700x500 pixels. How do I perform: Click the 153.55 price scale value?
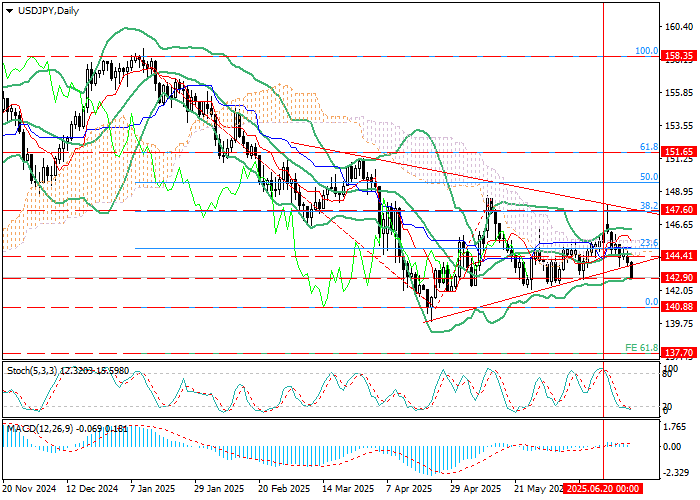tap(679, 126)
